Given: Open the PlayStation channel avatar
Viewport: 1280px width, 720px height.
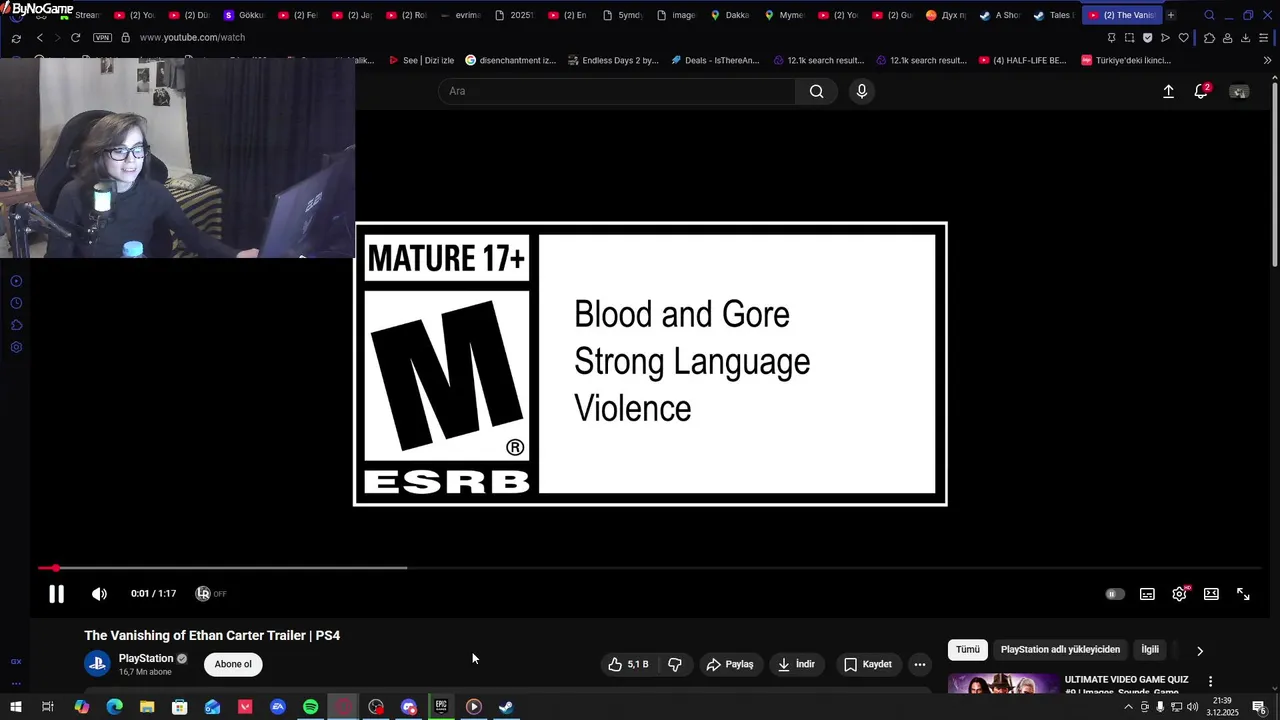Looking at the screenshot, I should (97, 664).
